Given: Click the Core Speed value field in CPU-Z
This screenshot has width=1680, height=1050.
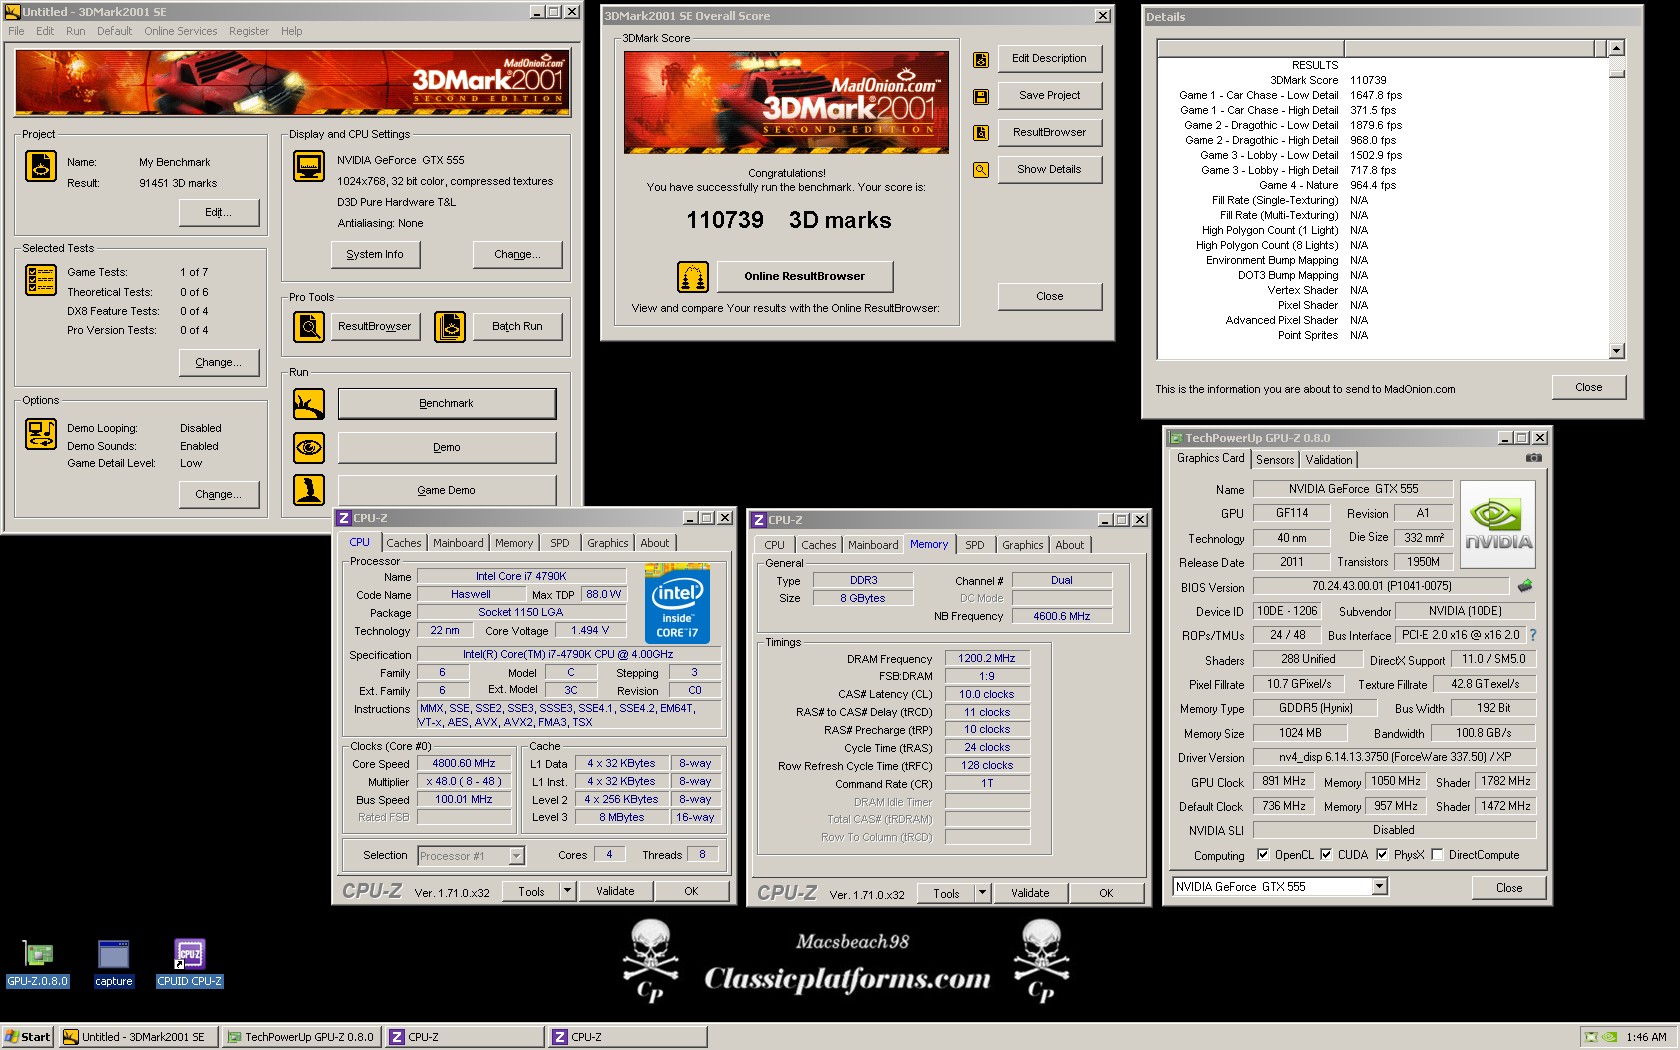Looking at the screenshot, I should point(464,763).
